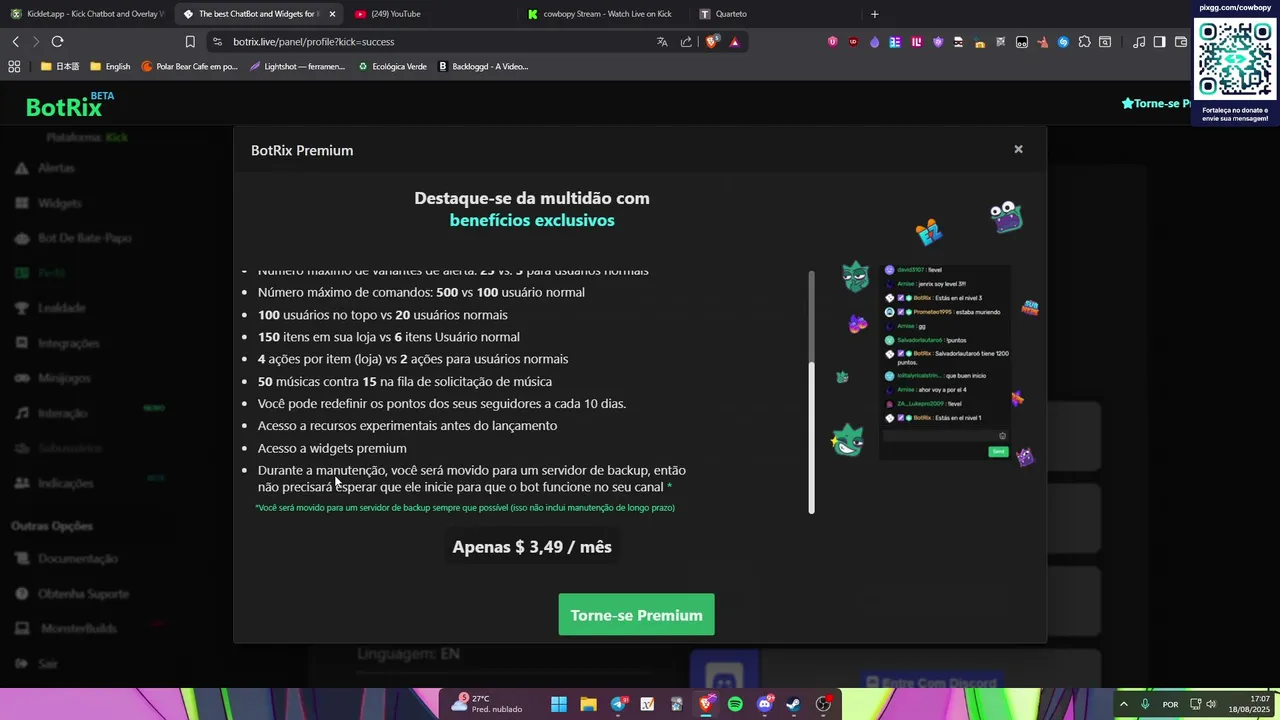Click the Torne-se Premium green button
1280x720 pixels.
point(636,615)
